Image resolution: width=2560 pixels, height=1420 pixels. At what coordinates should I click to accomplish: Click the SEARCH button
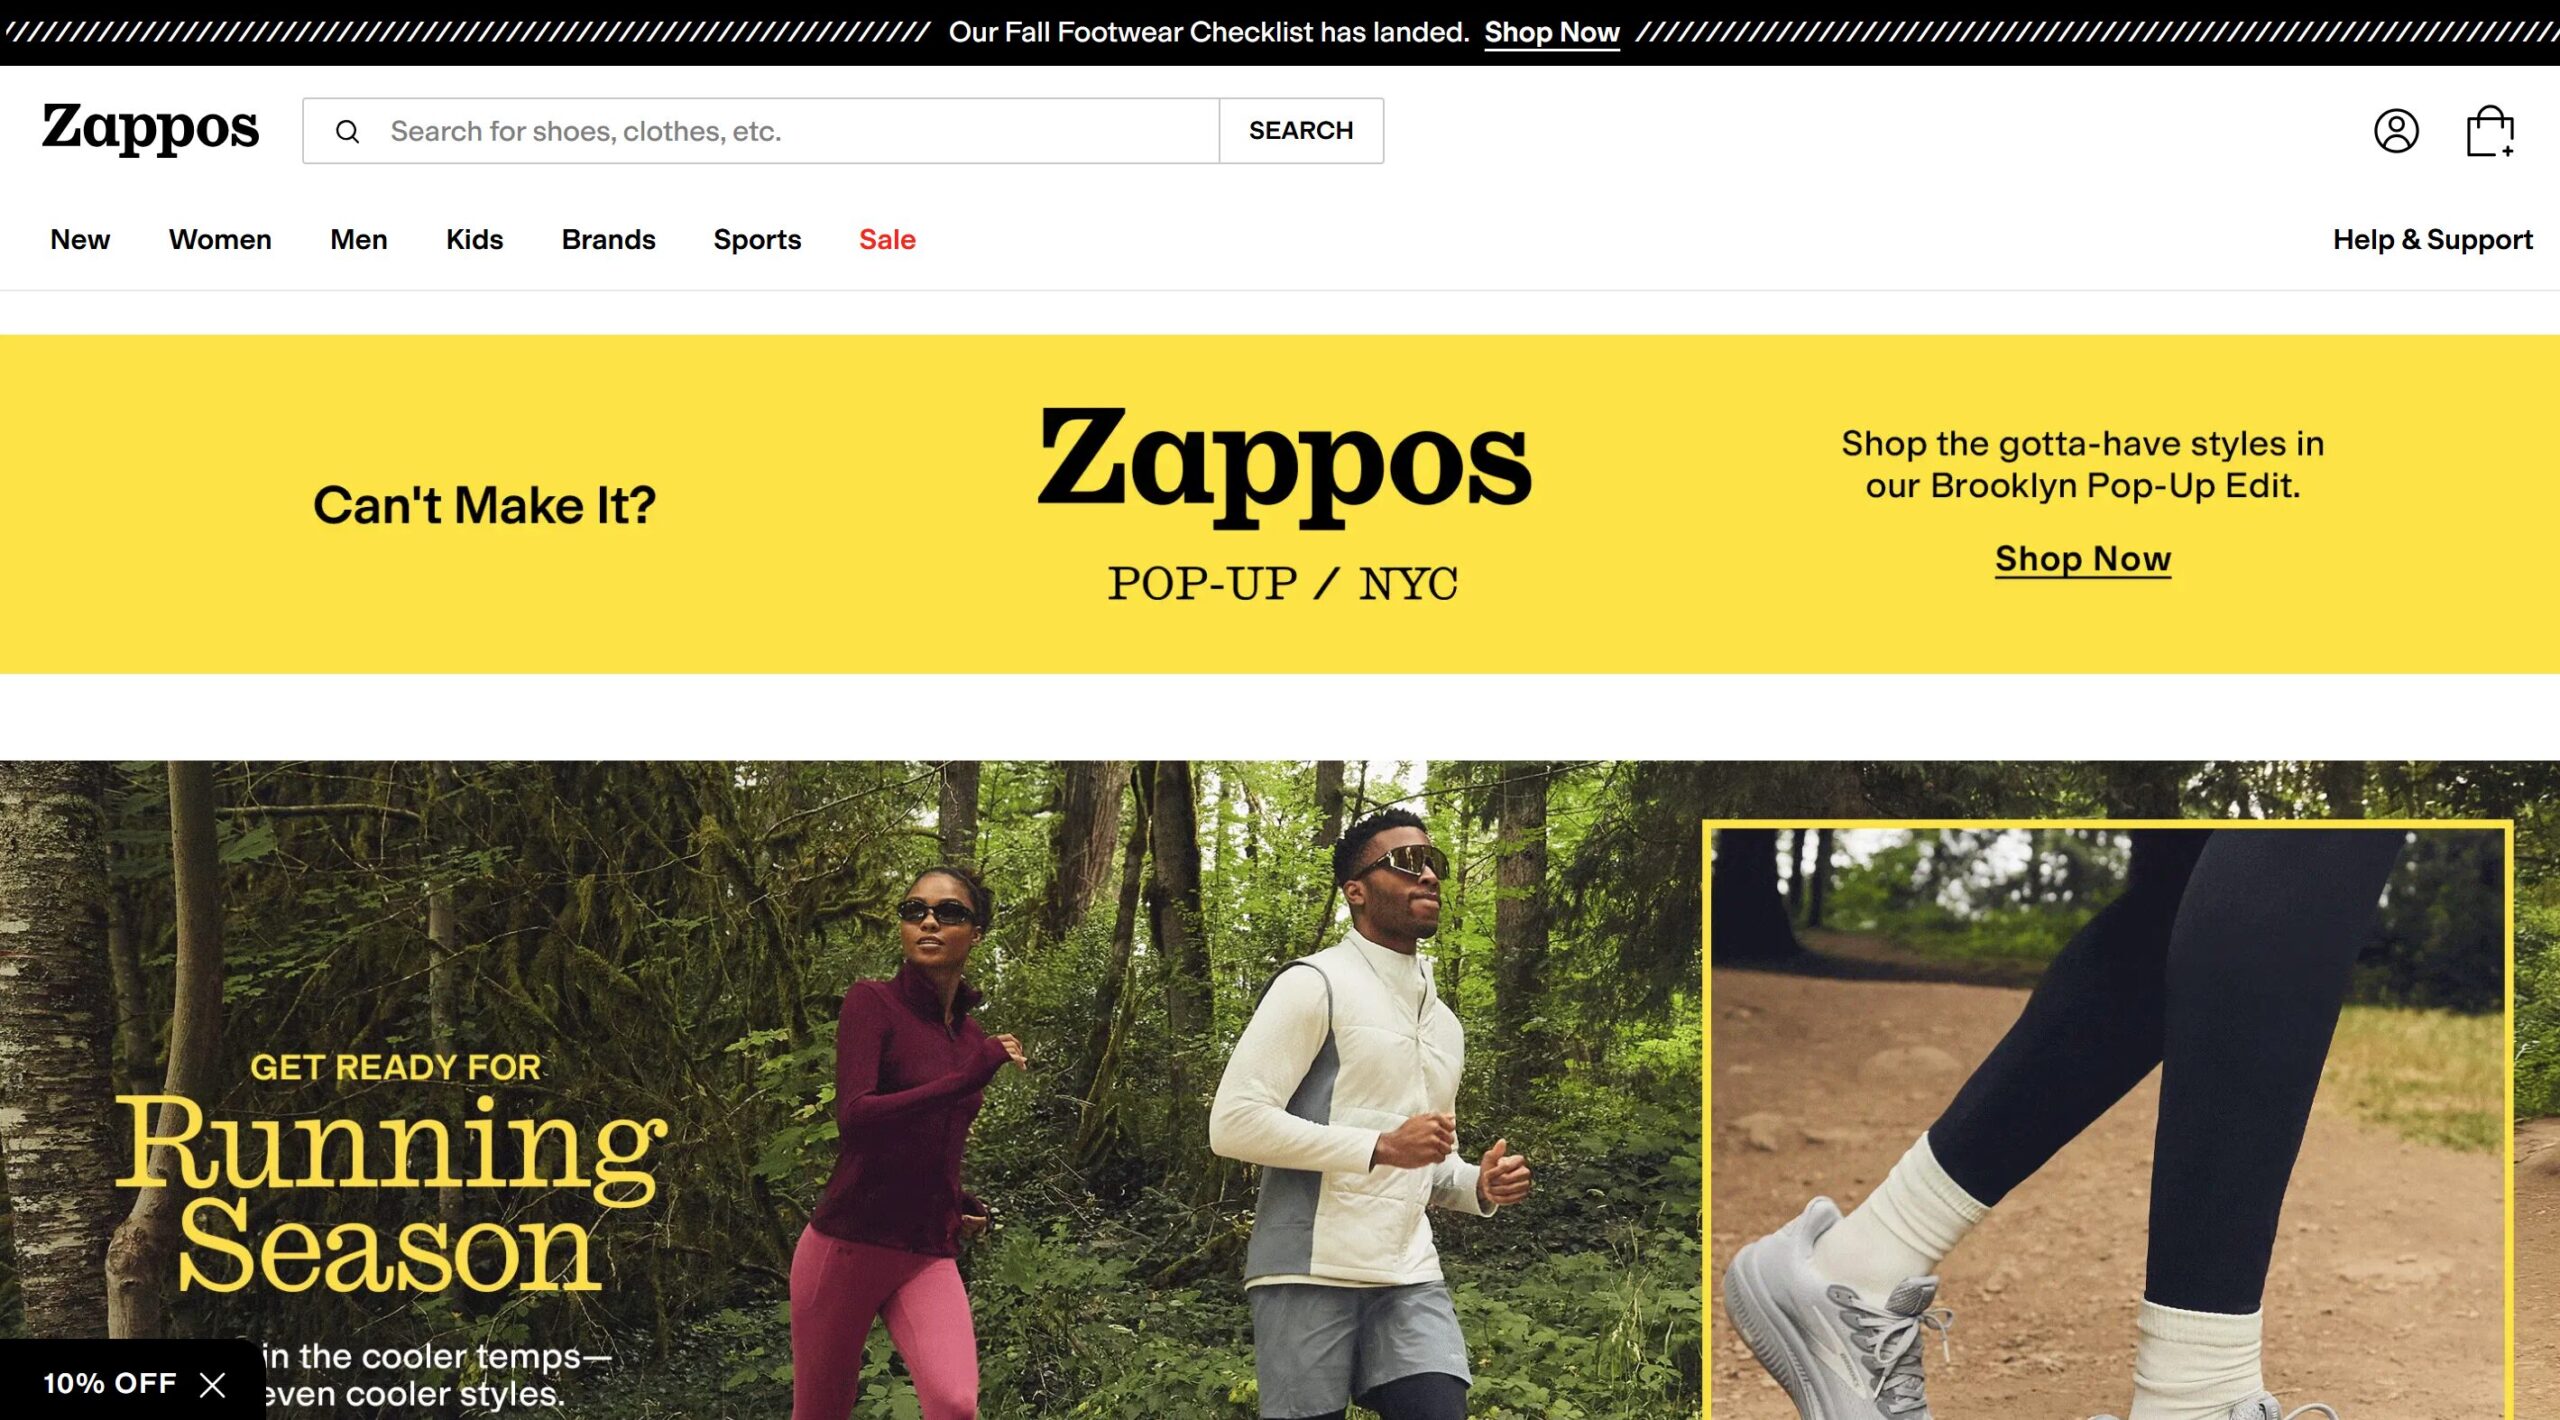[x=1301, y=131]
